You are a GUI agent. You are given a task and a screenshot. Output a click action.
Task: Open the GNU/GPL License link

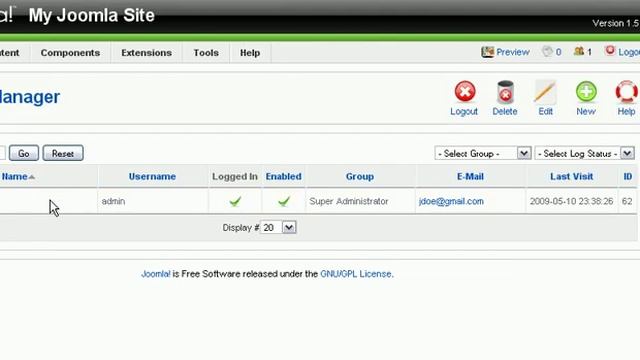(x=356, y=274)
